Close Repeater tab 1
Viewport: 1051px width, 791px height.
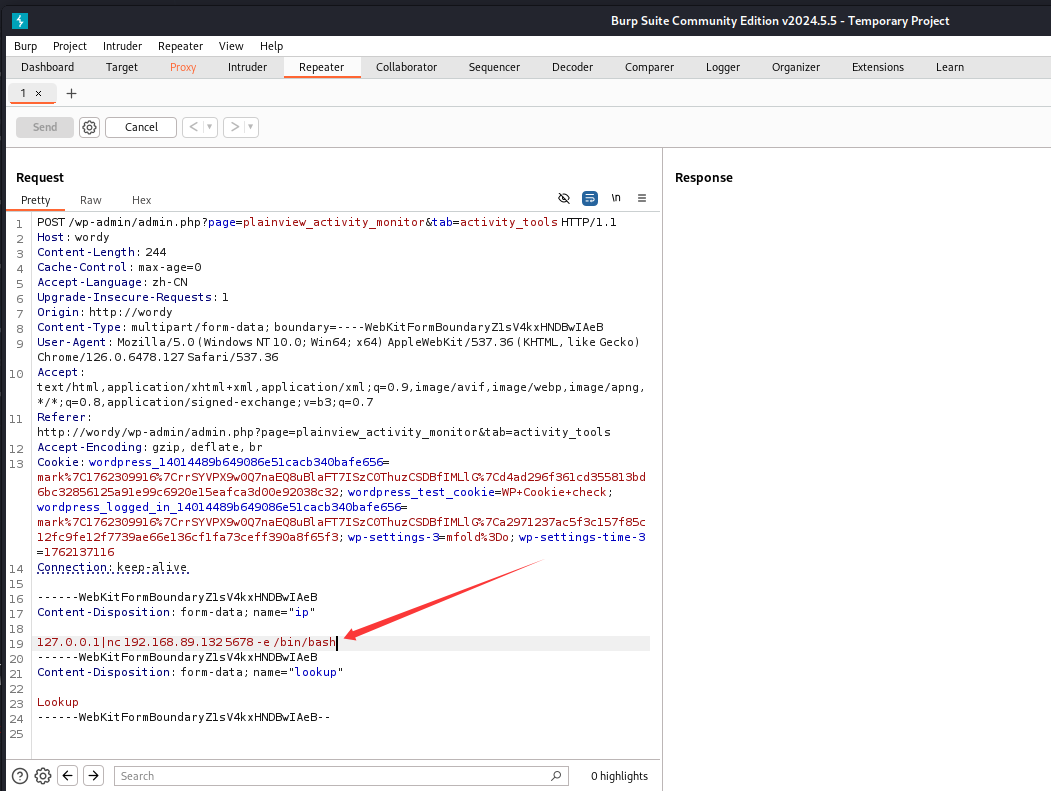pyautogui.click(x=38, y=93)
